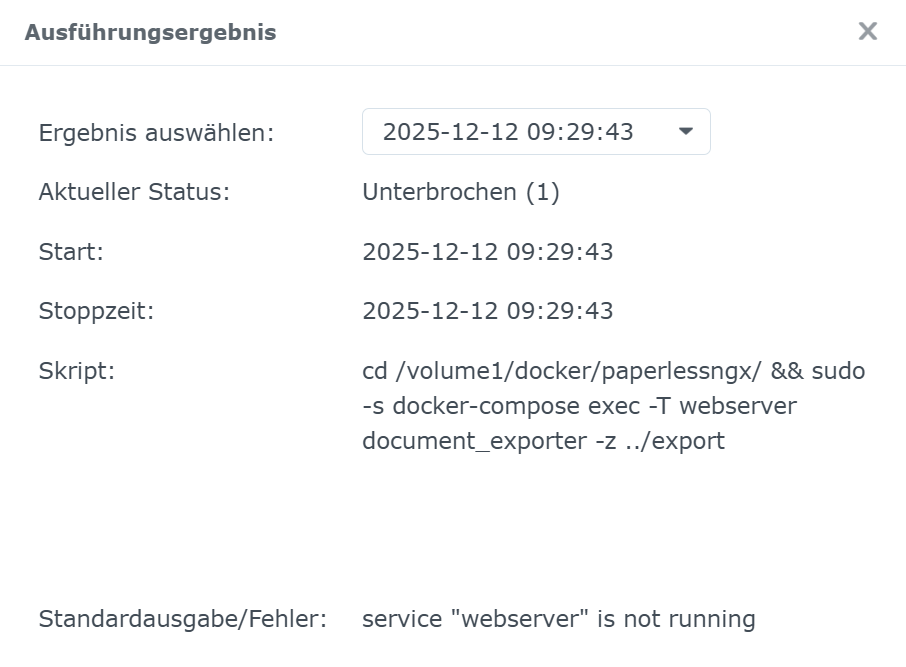
Task: Close the Ausführungsergebnis dialog
Action: [867, 31]
